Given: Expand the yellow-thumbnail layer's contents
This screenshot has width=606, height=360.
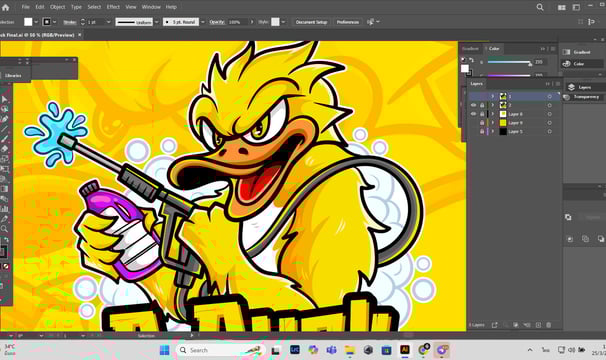Looking at the screenshot, I should click(x=493, y=123).
